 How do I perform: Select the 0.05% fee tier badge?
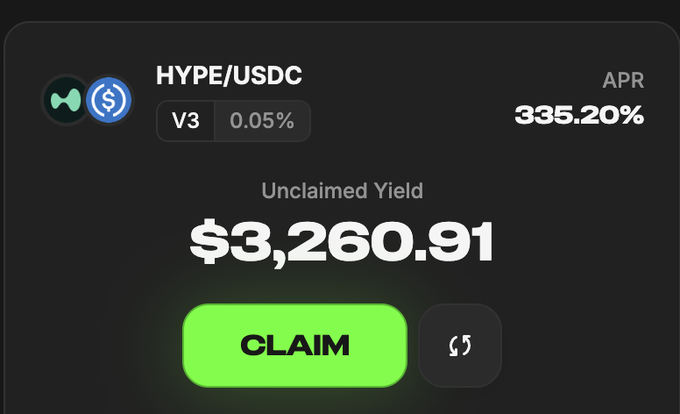pyautogui.click(x=262, y=121)
